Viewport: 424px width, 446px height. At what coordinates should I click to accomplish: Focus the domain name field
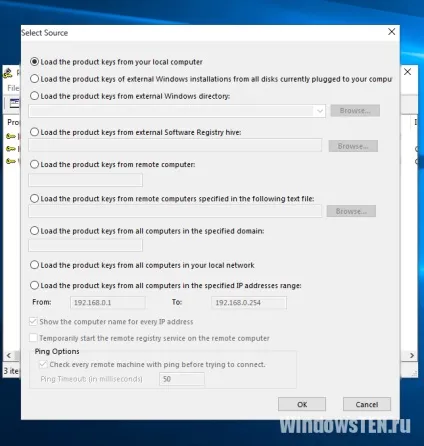[86, 245]
